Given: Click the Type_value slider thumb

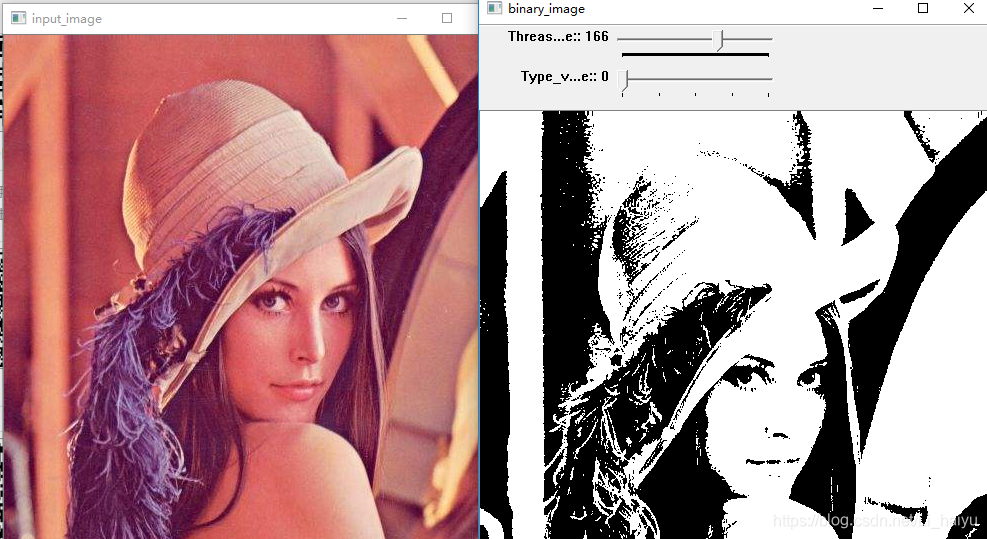Looking at the screenshot, I should point(623,79).
